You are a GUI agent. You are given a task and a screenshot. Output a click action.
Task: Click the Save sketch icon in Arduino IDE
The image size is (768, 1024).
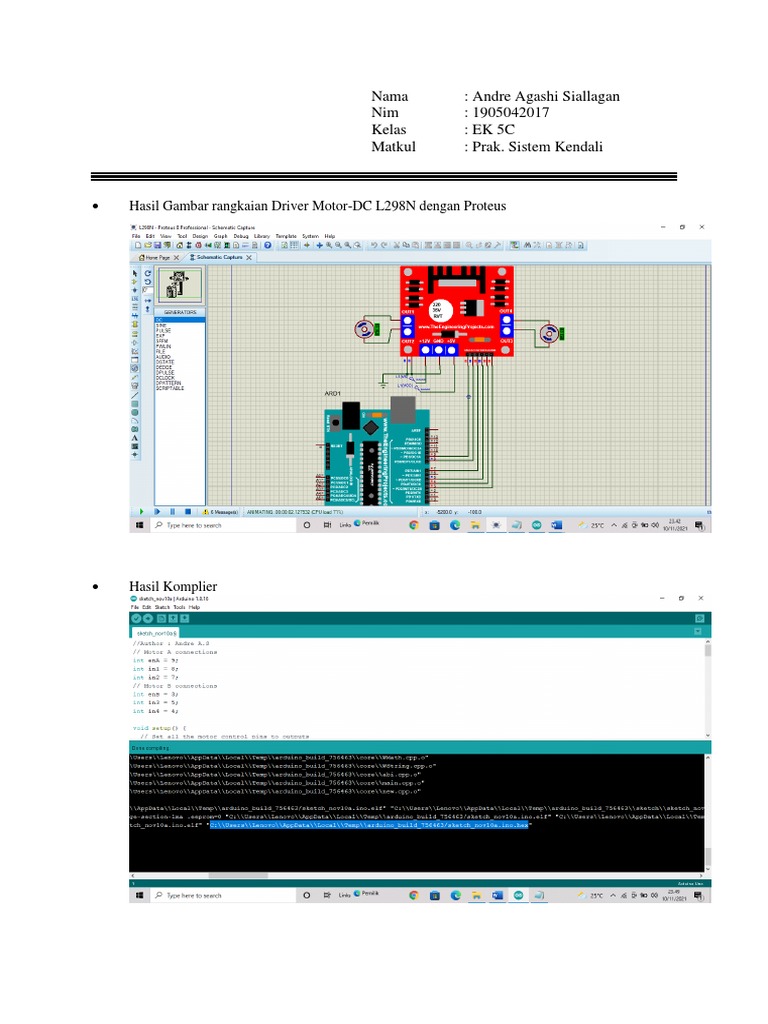(x=185, y=618)
